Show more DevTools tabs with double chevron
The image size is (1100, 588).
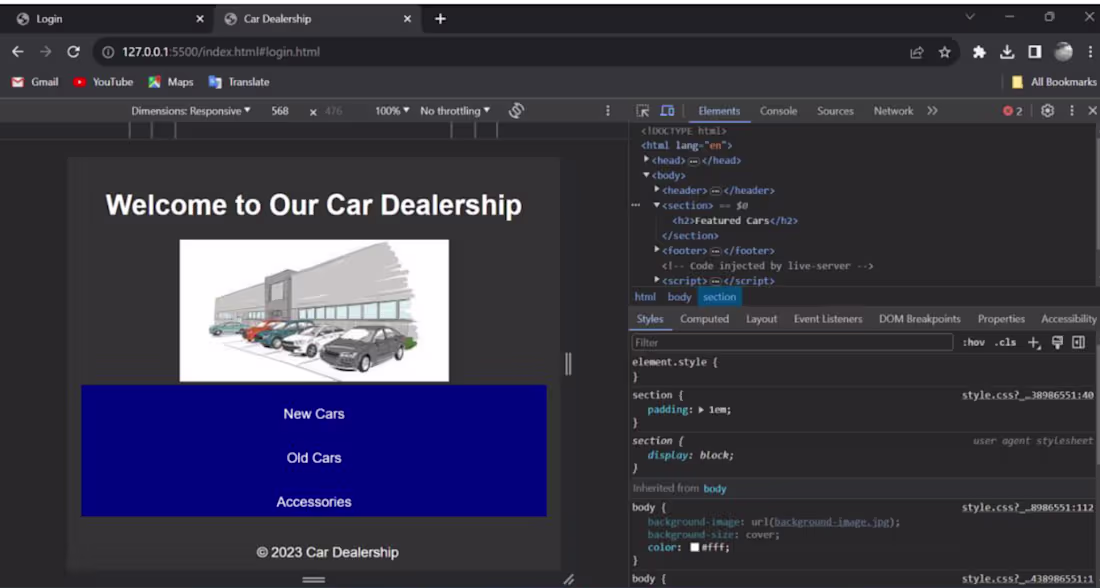click(932, 111)
